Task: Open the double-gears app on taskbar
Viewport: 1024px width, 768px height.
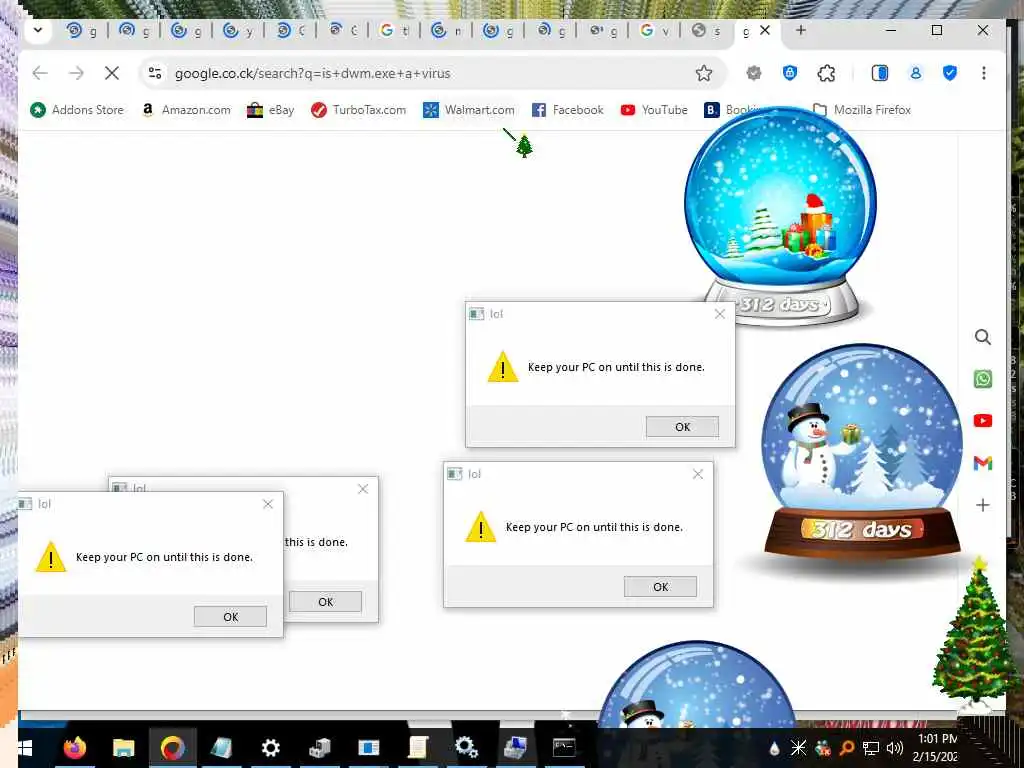Action: 466,748
